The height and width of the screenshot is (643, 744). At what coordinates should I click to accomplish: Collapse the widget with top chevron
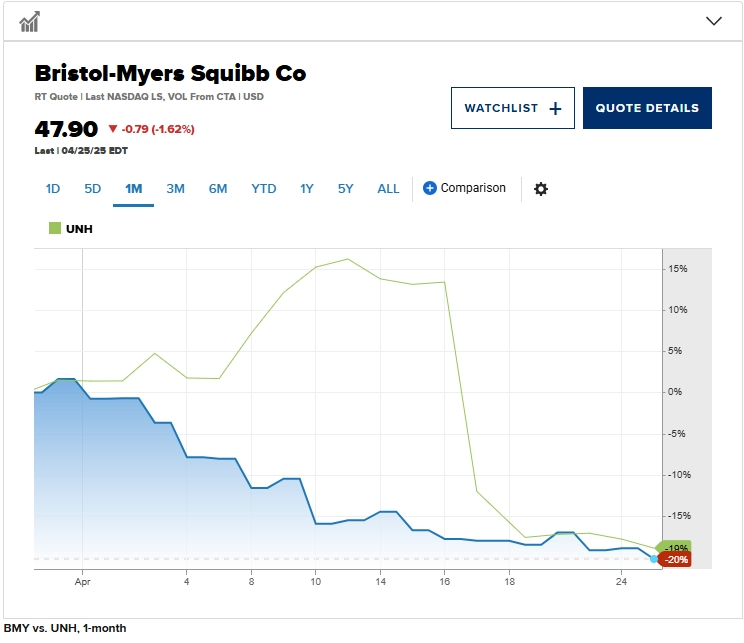pos(714,21)
